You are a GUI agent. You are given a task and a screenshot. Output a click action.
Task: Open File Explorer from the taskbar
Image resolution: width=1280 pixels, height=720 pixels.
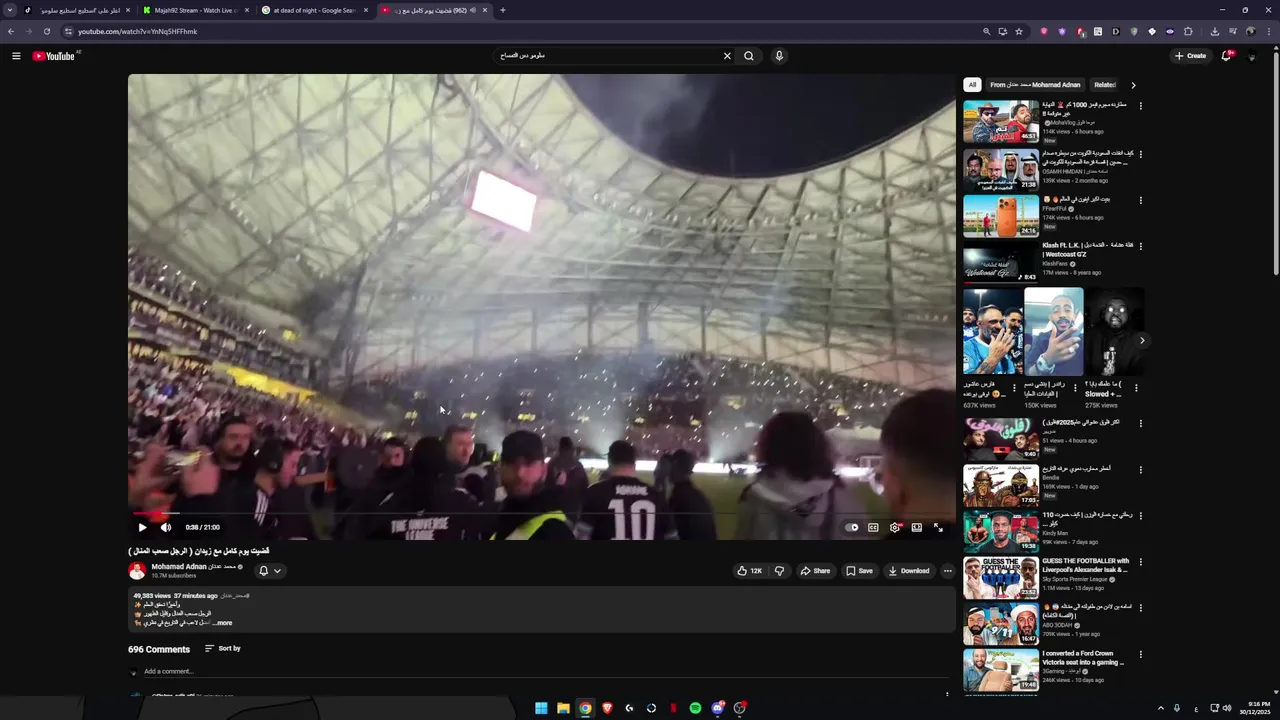pyautogui.click(x=563, y=708)
